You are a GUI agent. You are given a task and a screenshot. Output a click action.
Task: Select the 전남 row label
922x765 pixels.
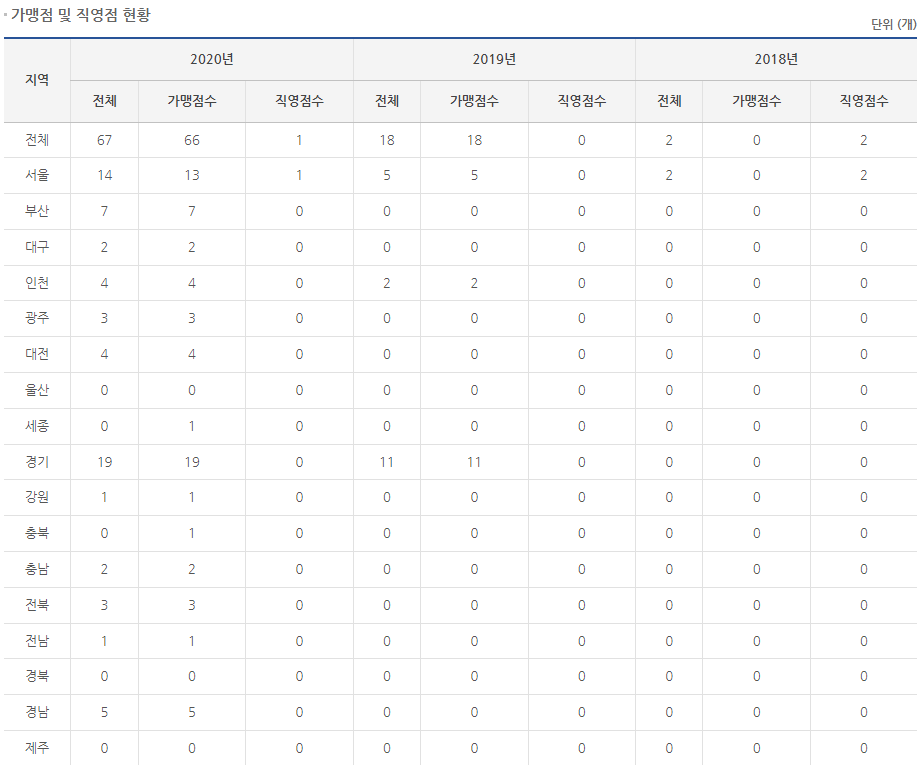coord(37,640)
